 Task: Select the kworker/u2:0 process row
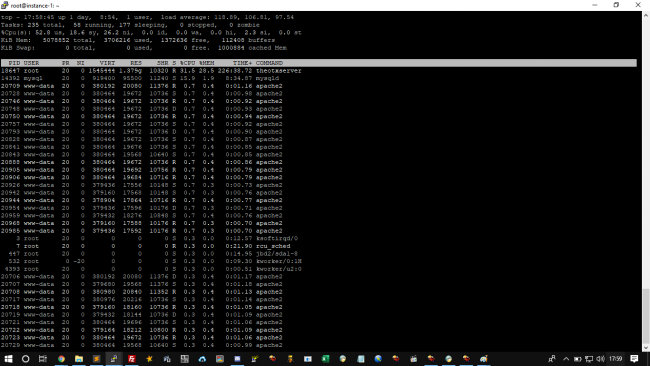pyautogui.click(x=151, y=269)
